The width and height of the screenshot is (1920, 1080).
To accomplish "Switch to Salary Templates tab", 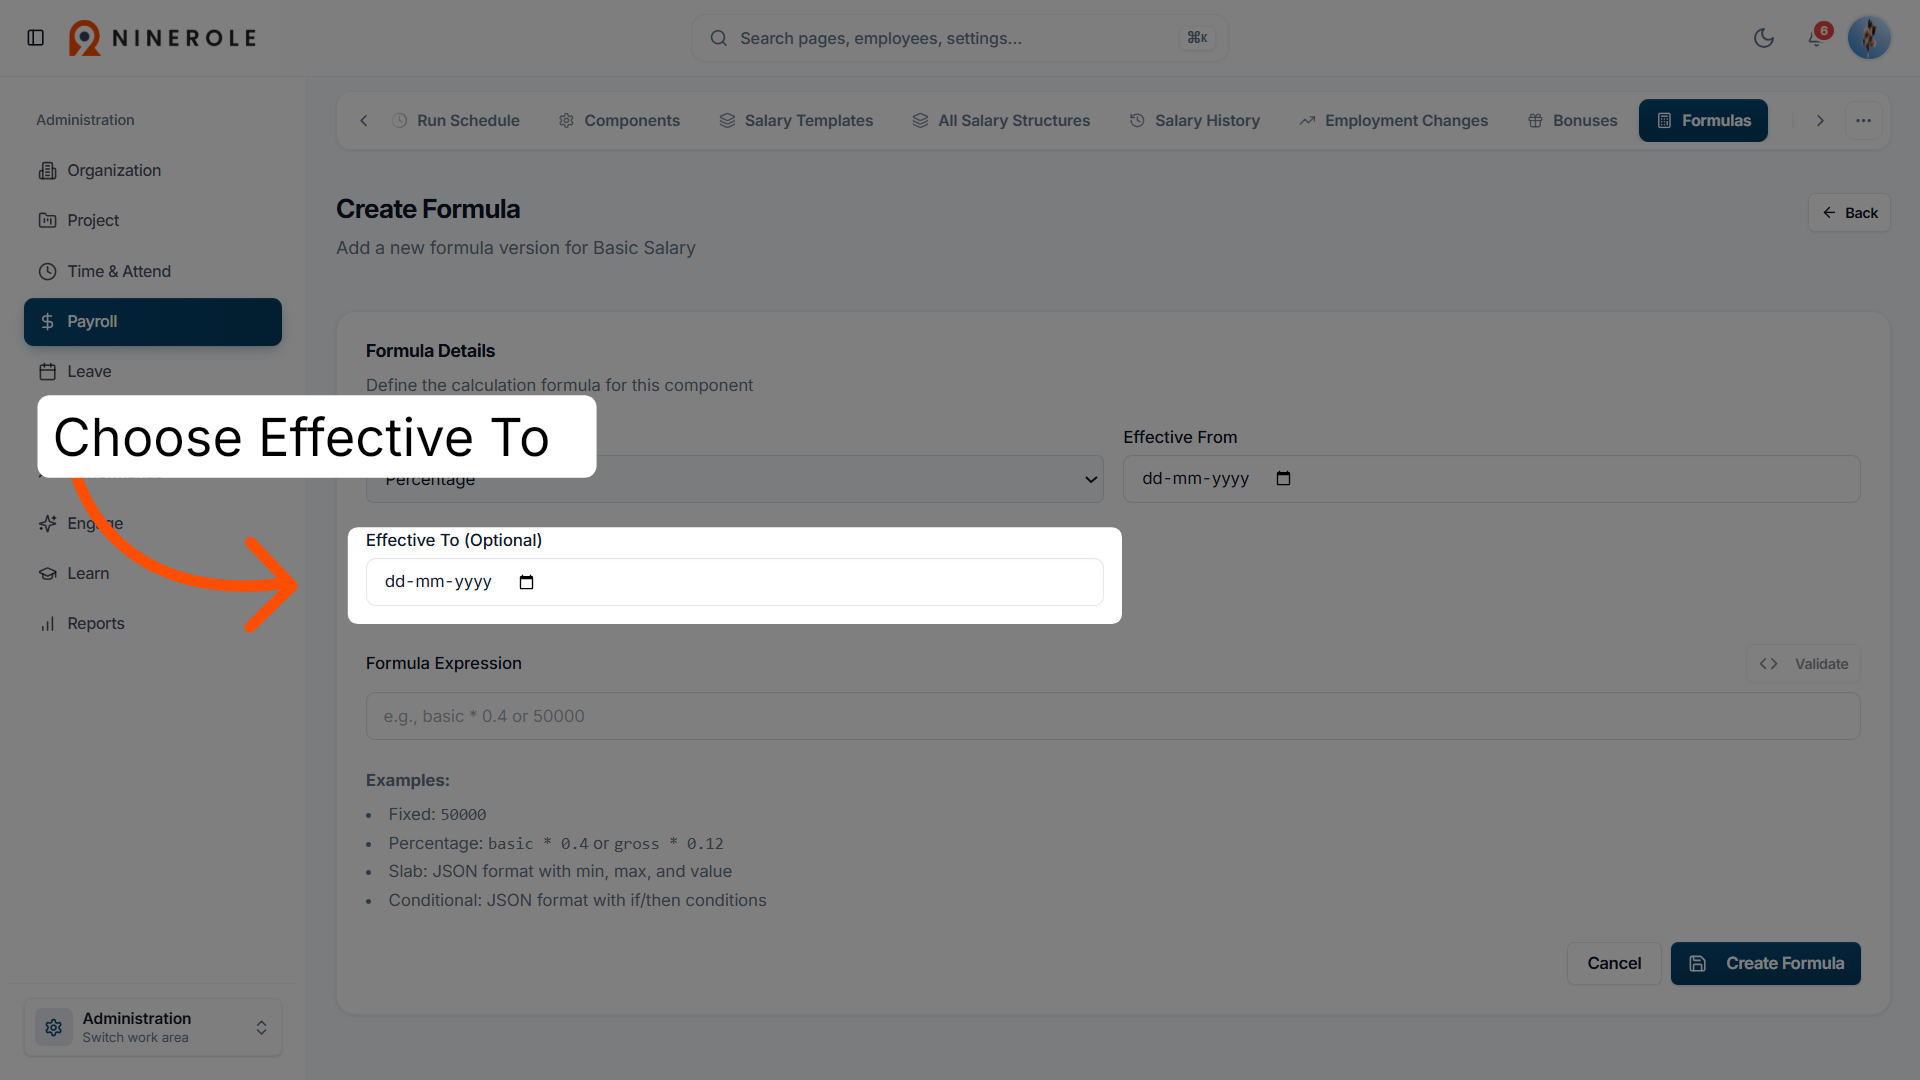I will (796, 121).
